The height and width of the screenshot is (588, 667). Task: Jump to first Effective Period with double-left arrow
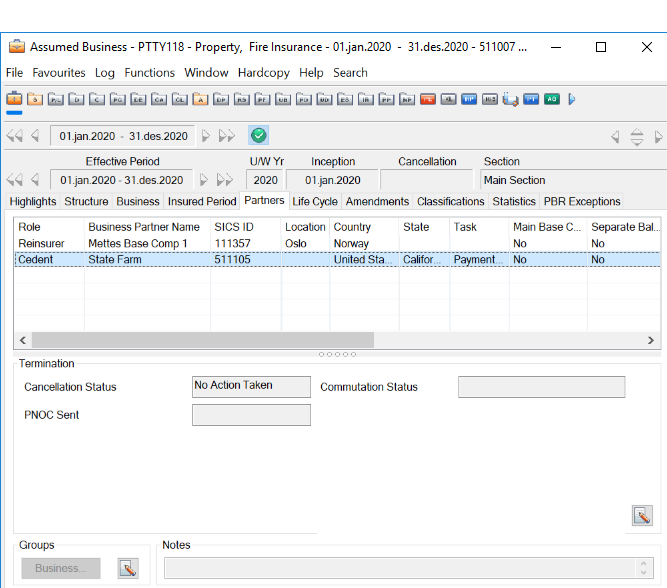(15, 180)
